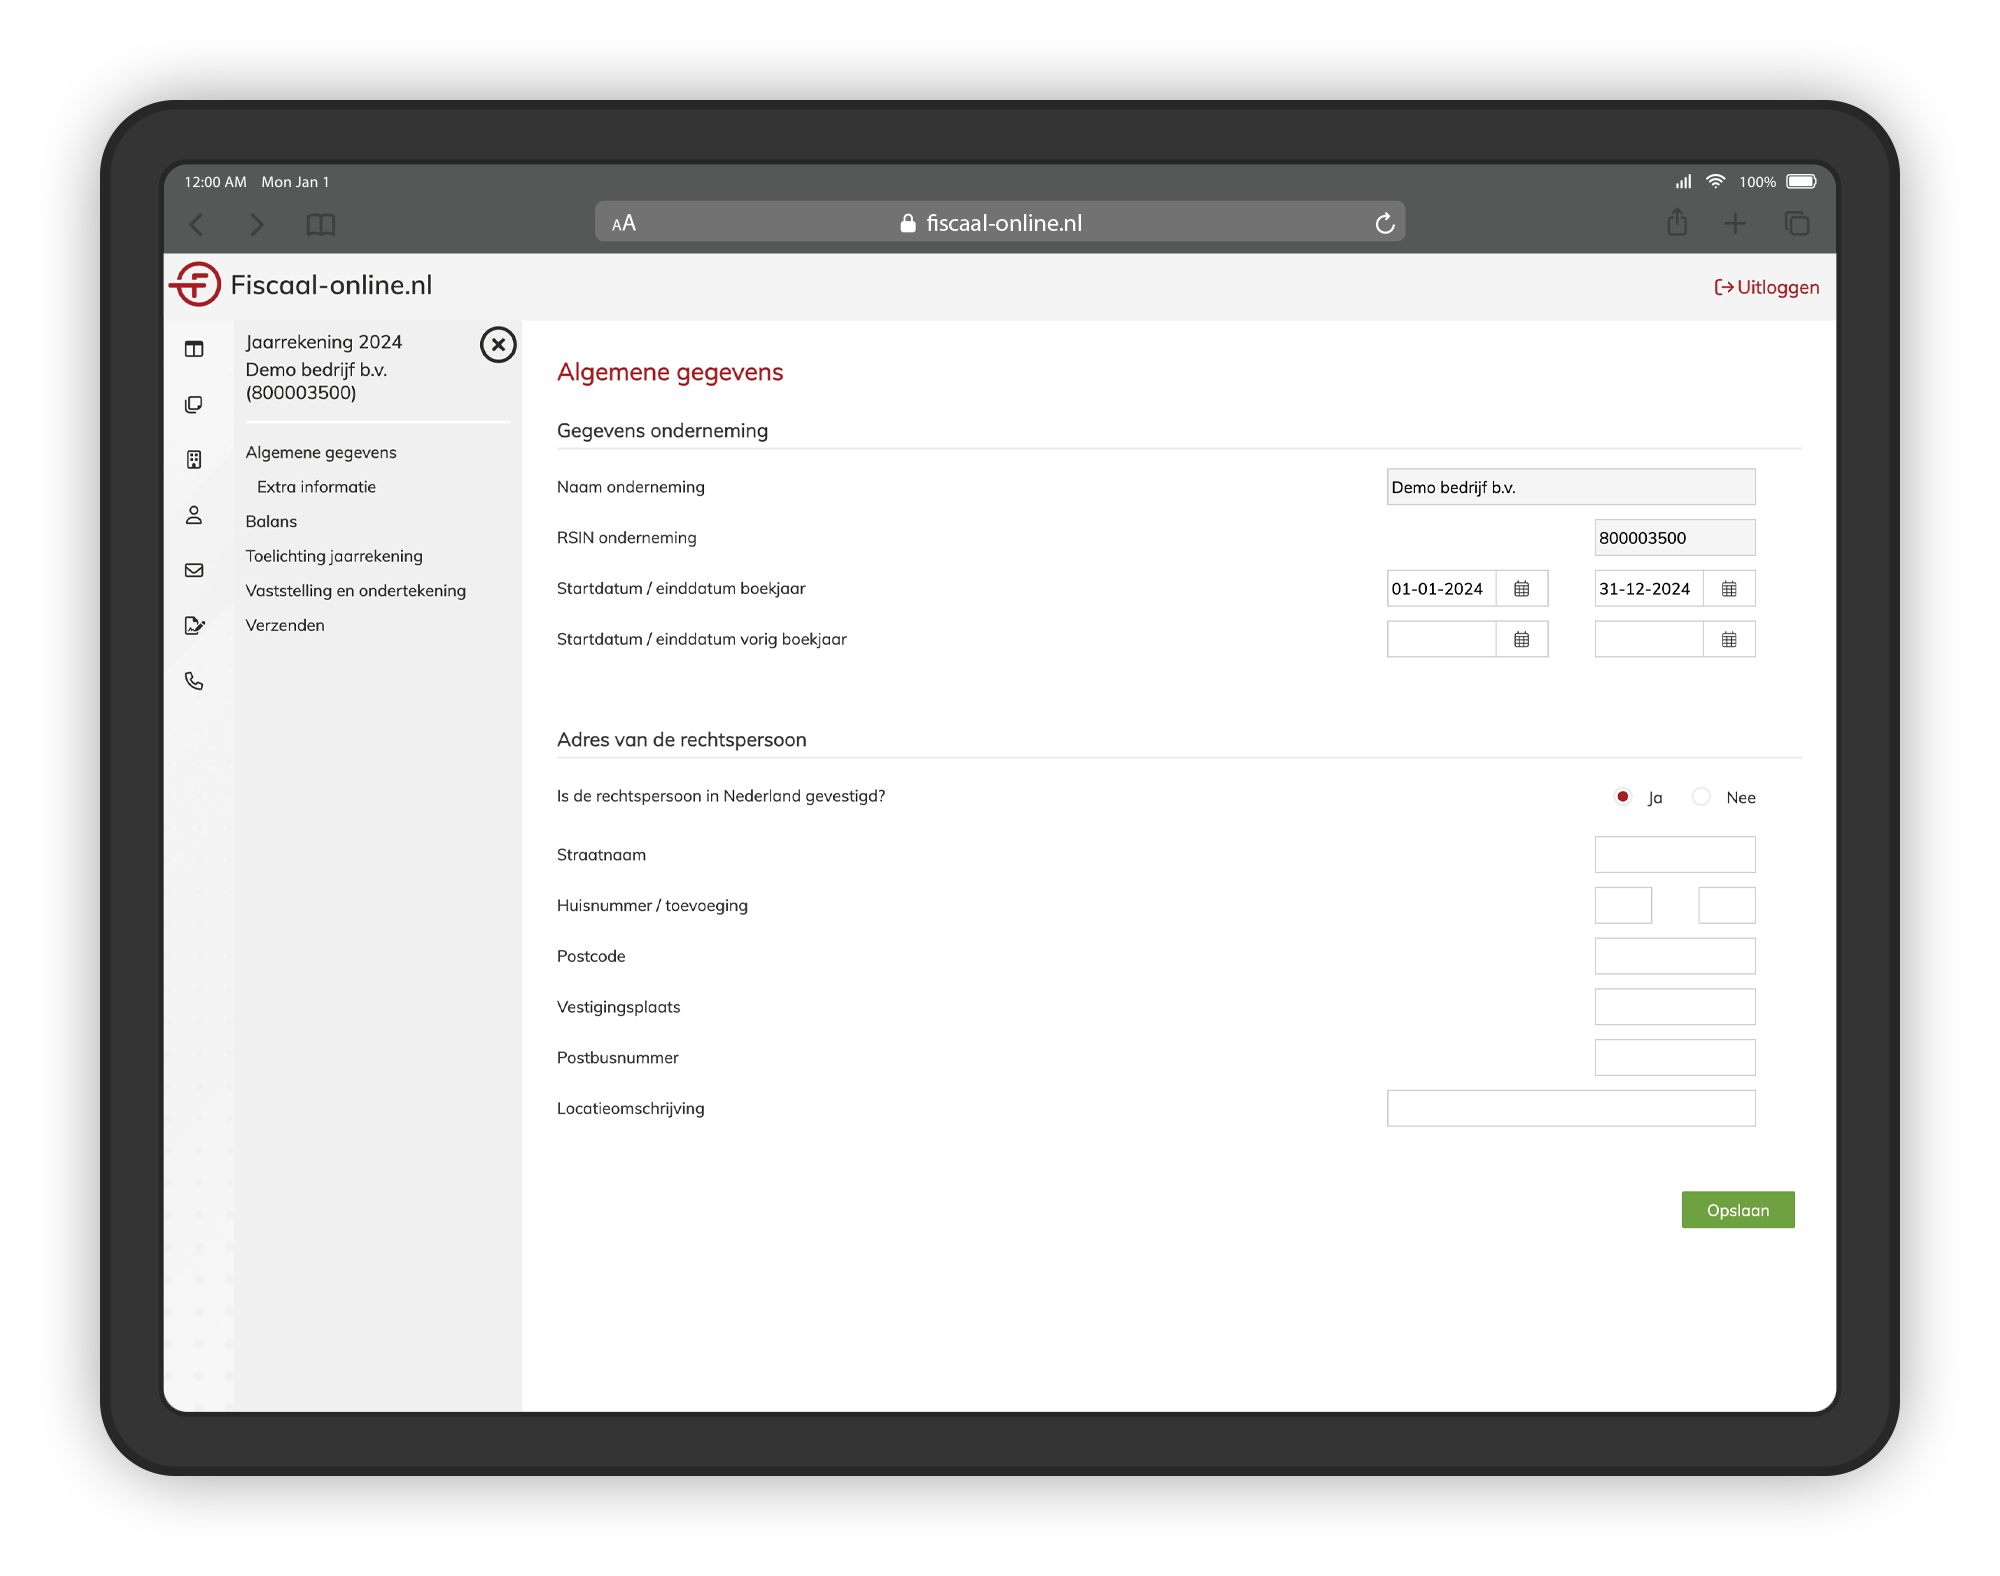Viewport: 2000px width, 1576px height.
Task: Click the 01-01-2024 startdatum field
Action: tap(1441, 589)
